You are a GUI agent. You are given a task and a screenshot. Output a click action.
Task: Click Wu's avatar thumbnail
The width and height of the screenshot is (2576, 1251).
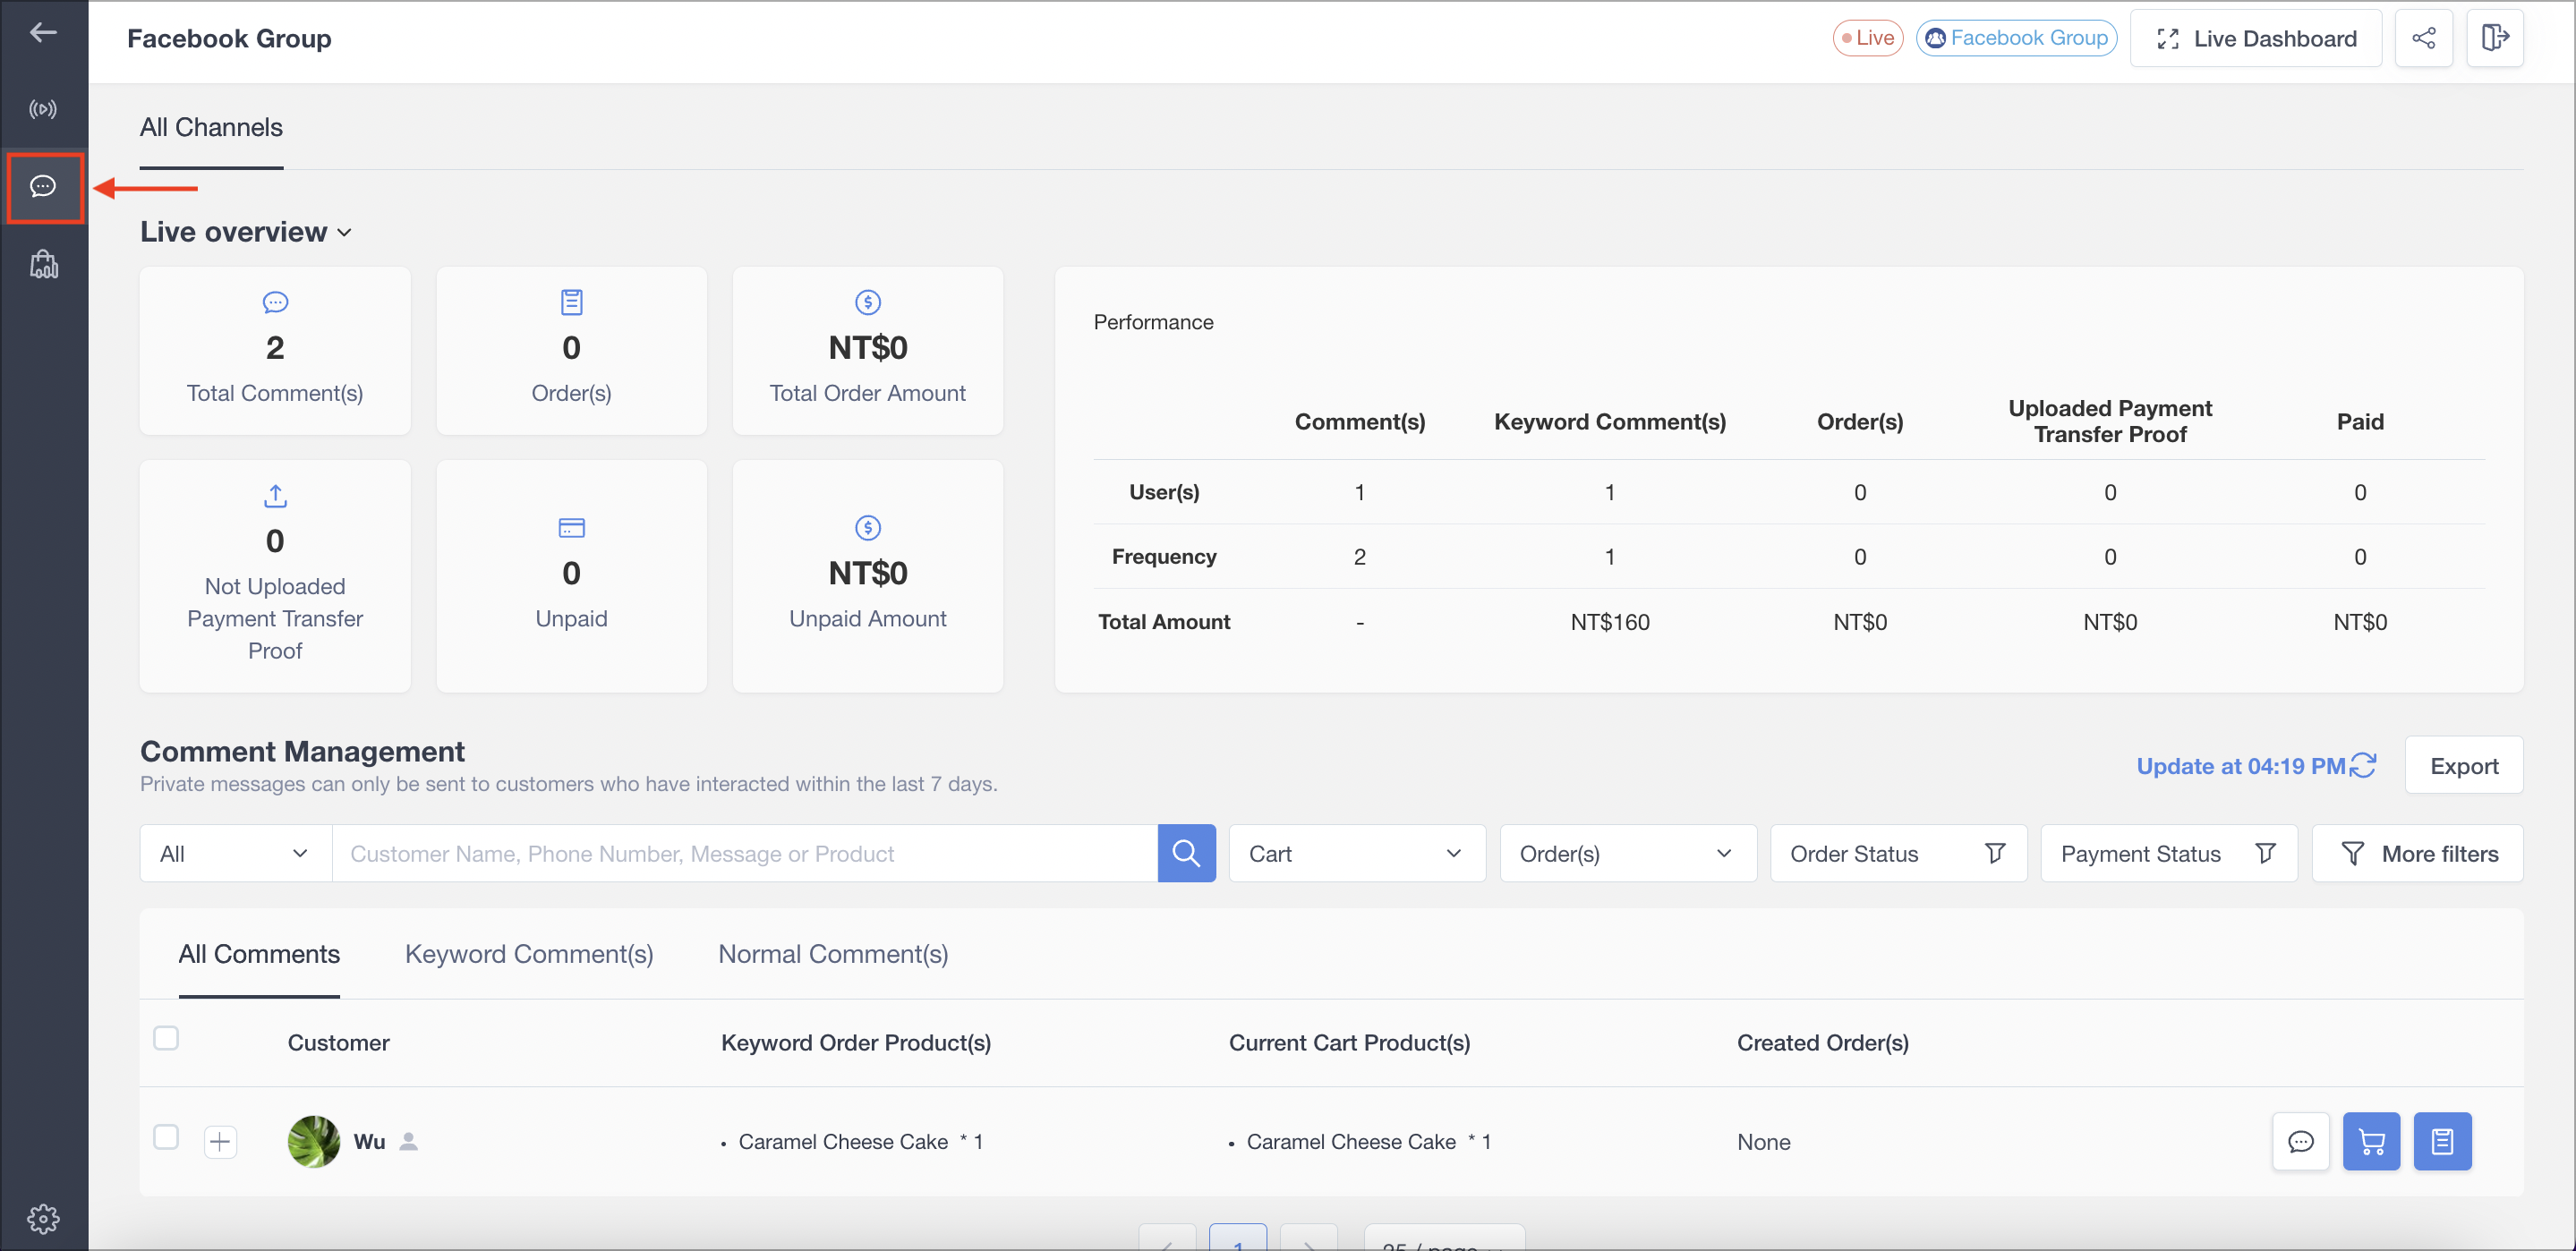(313, 1141)
